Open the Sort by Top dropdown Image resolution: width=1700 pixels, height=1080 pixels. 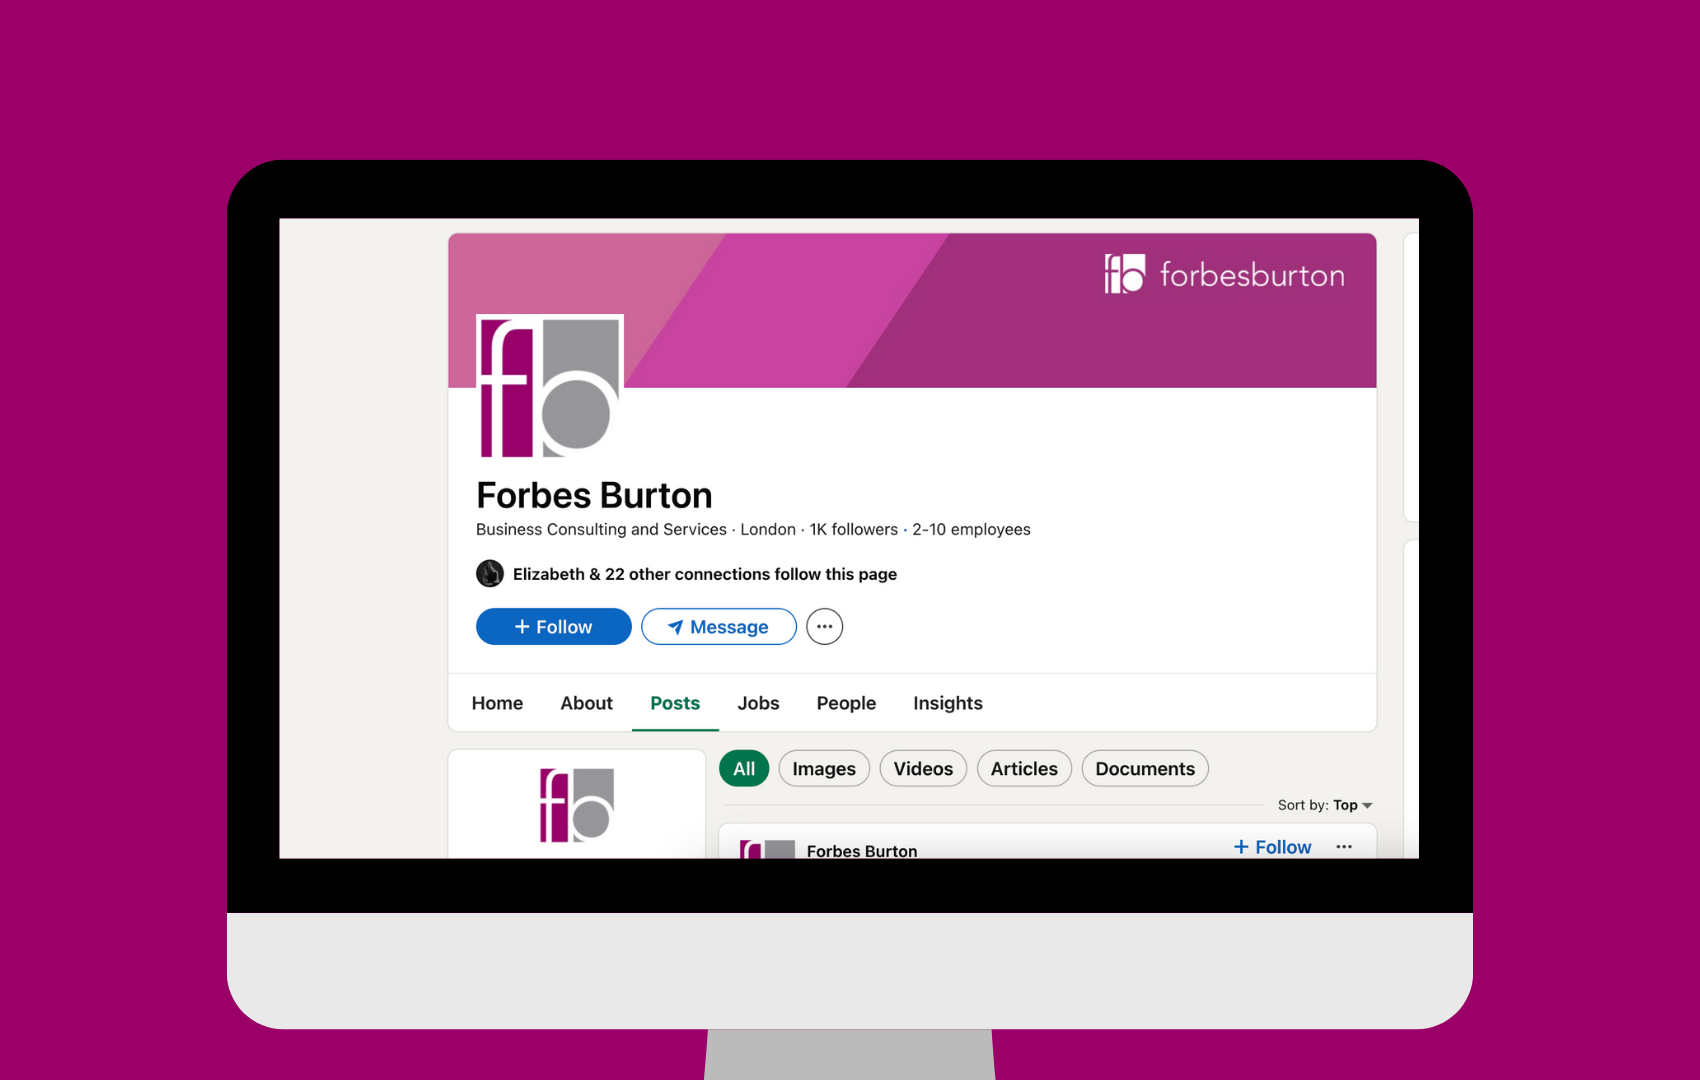tap(1325, 805)
